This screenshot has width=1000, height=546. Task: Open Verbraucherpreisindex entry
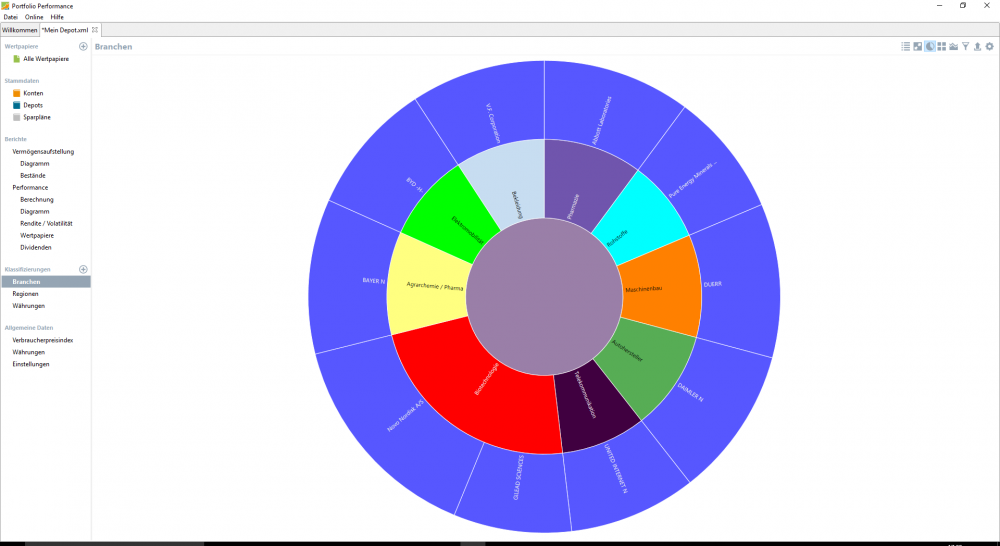pyautogui.click(x=43, y=341)
